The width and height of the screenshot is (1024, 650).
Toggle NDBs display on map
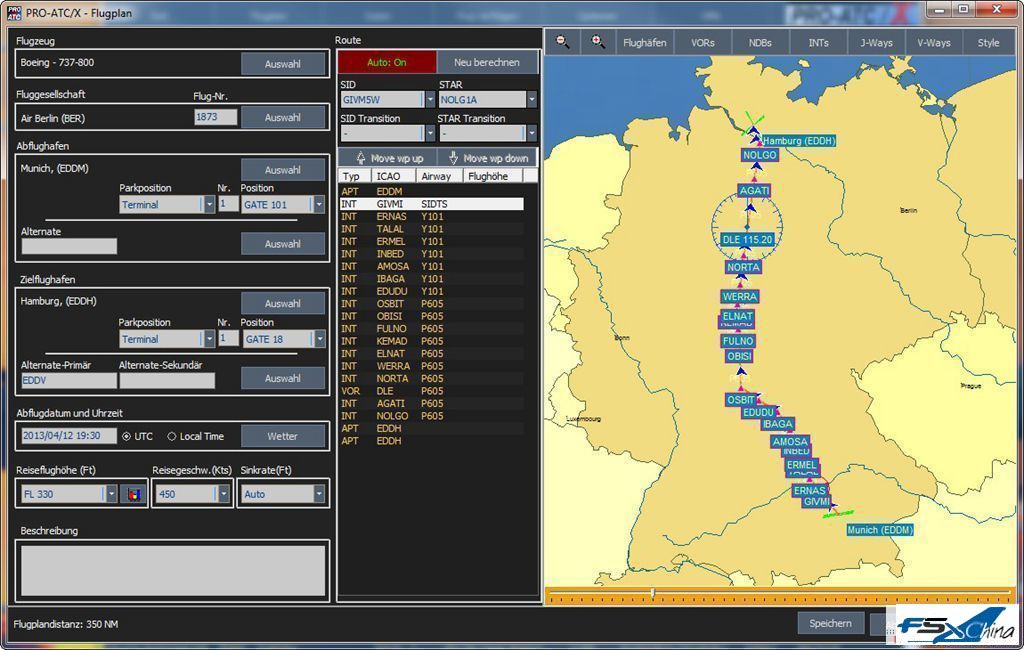click(x=760, y=43)
